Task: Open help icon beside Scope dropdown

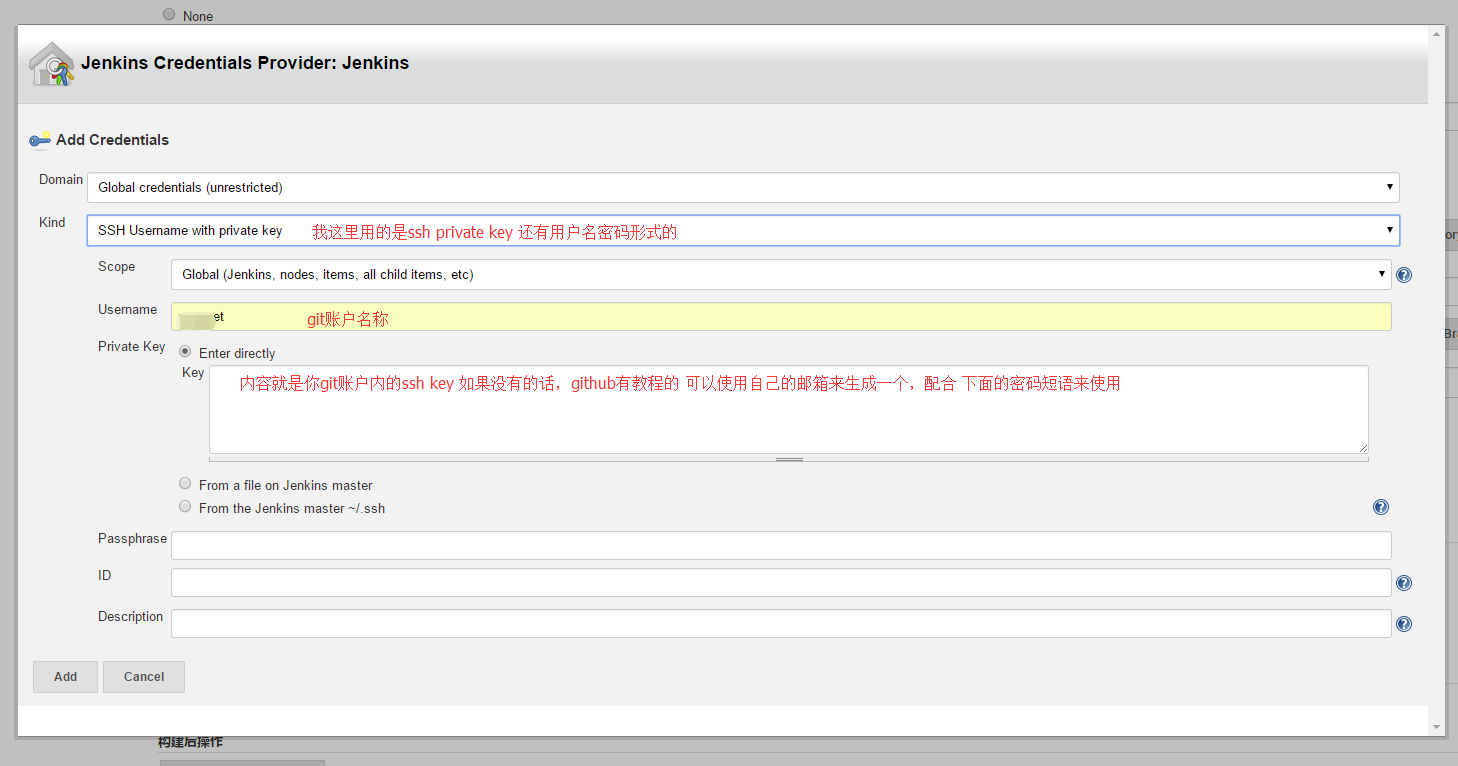Action: coord(1404,275)
